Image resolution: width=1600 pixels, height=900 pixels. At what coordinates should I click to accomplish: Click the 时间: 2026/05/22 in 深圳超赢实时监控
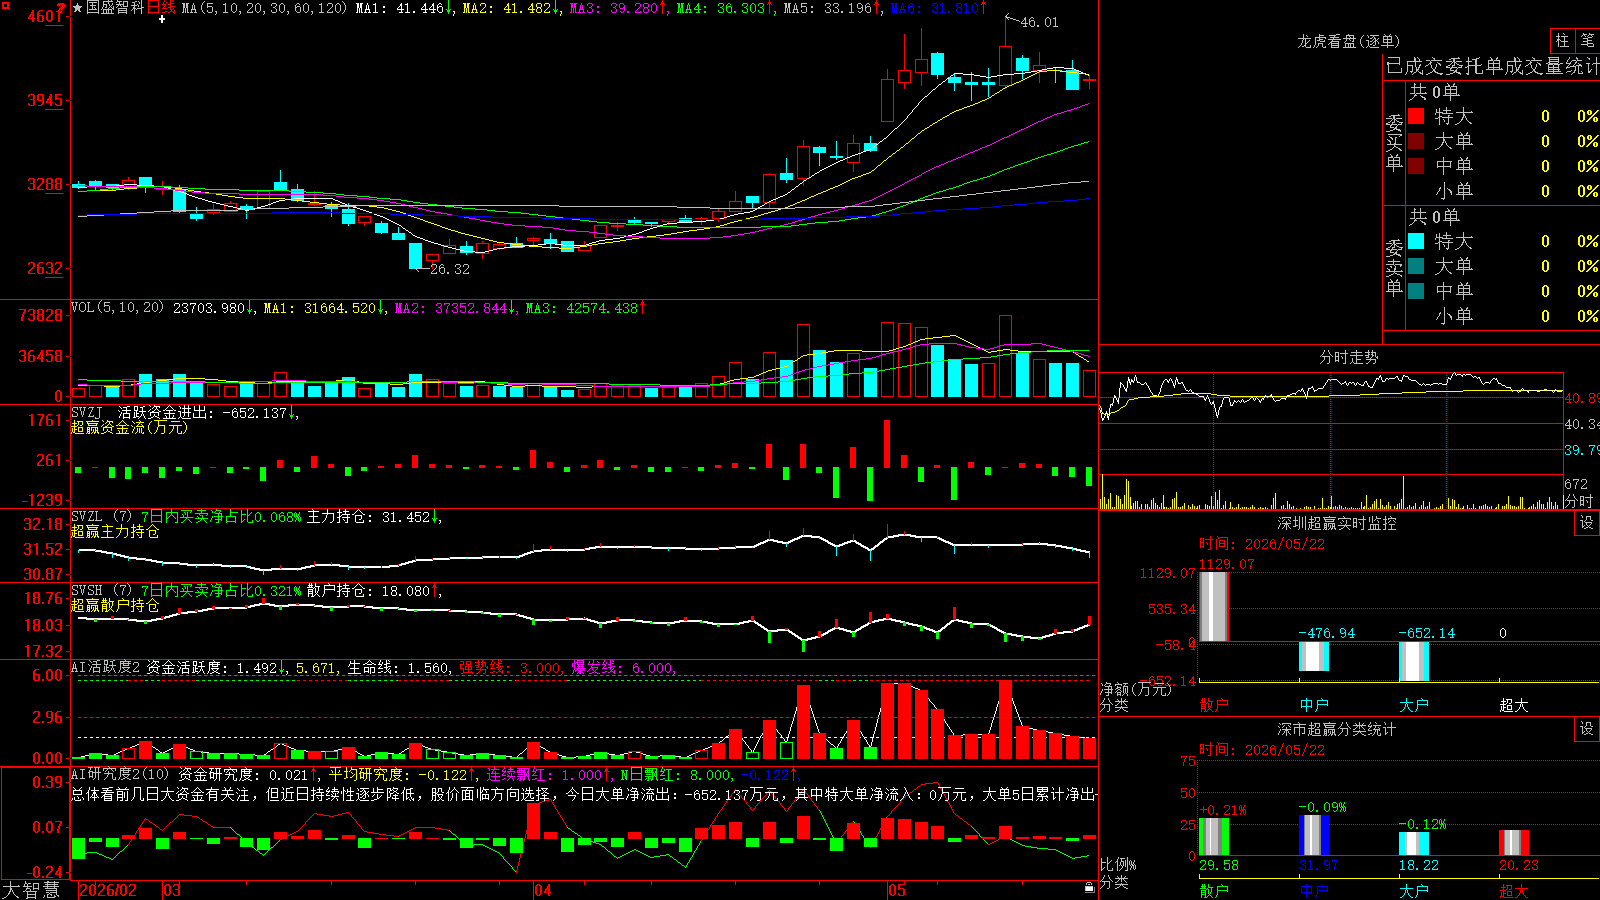click(1262, 544)
